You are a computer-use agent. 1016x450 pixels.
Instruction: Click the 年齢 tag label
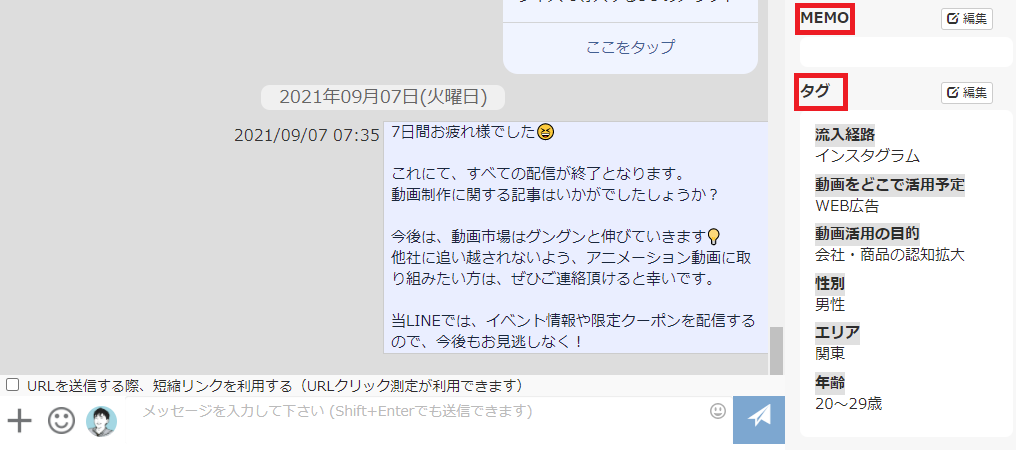click(x=830, y=383)
